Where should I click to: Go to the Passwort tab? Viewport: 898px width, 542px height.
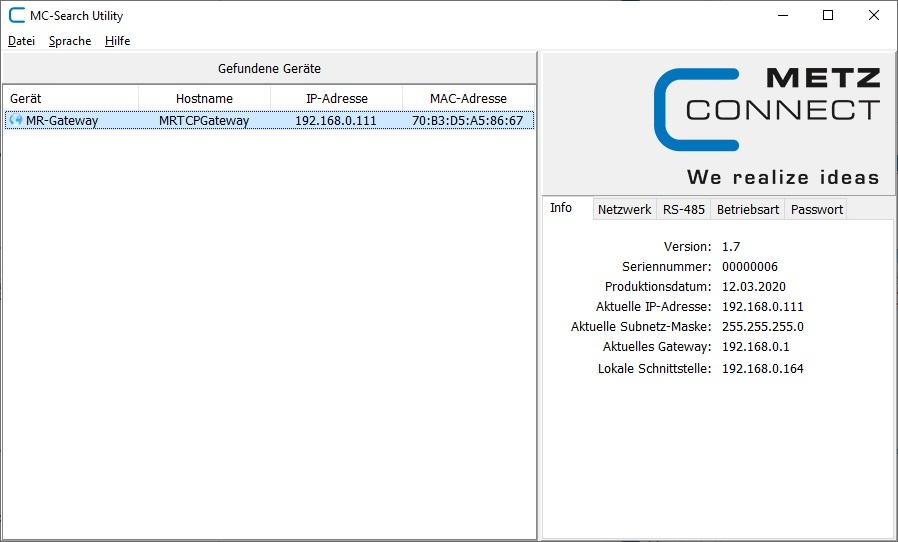point(817,210)
